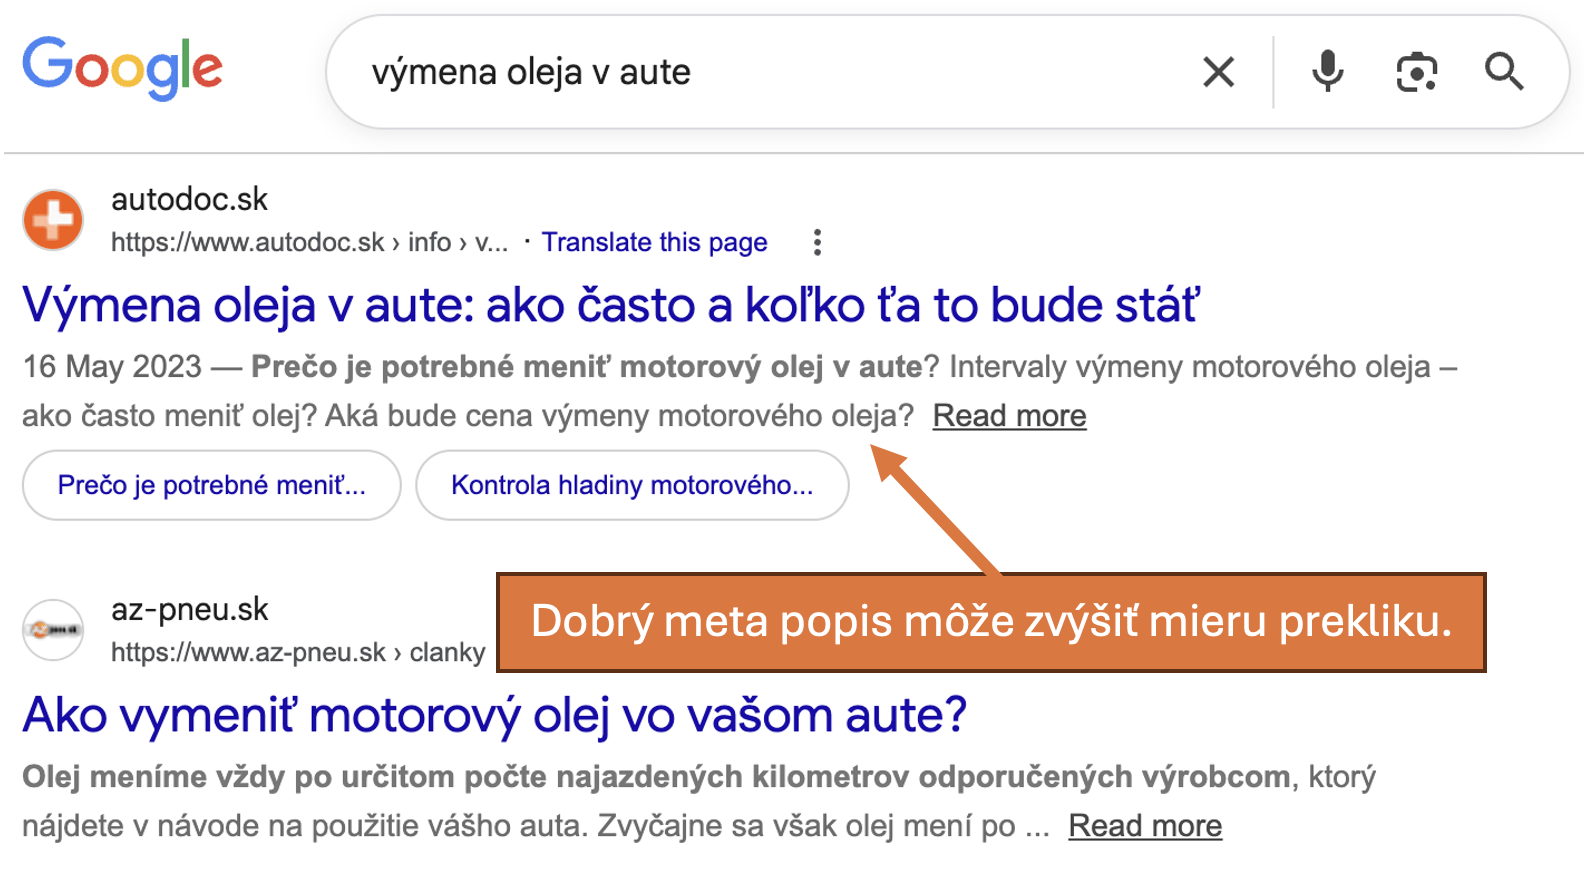Viewport: 1584px width, 880px height.
Task: Click the autodoc.sk URL breadcrumb
Action: point(309,242)
